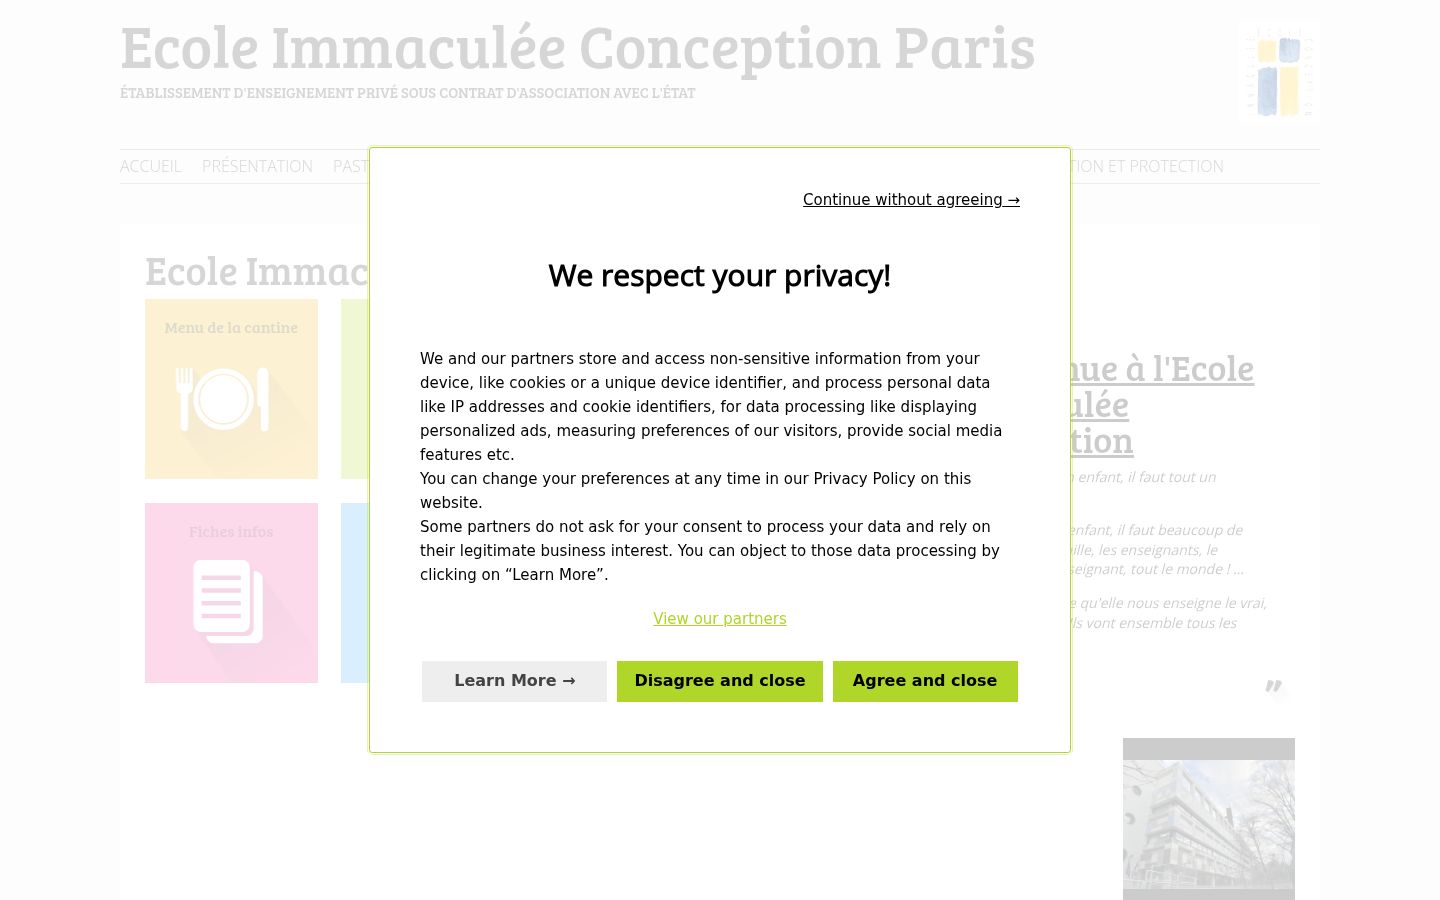1440x900 pixels.
Task: Open the school building photo thumbnail
Action: 1209,819
